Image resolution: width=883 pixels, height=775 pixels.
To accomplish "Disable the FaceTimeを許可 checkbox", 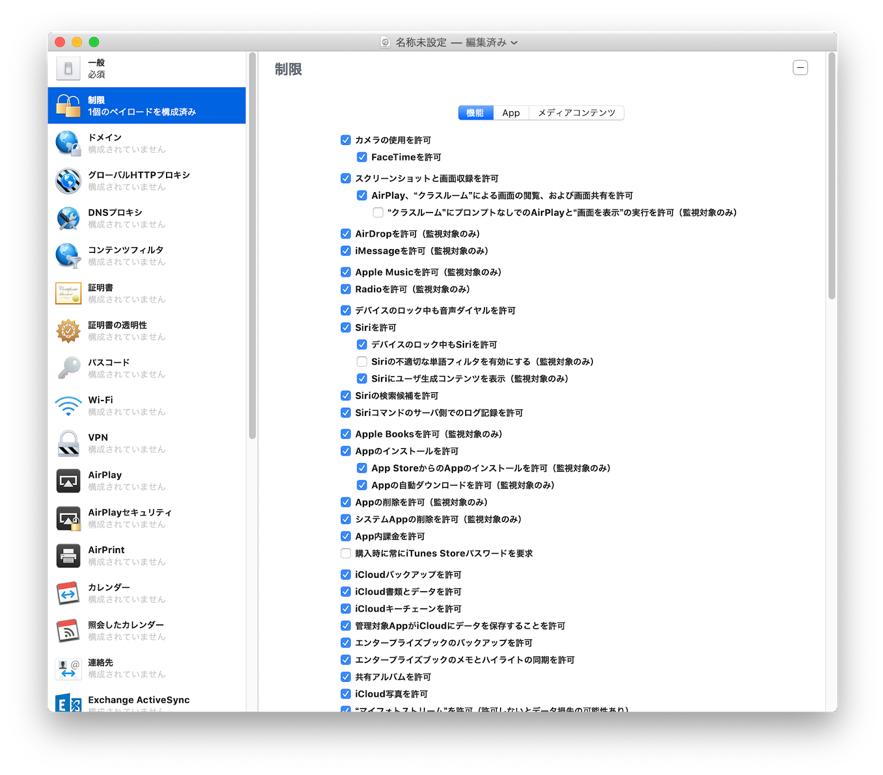I will pyautogui.click(x=363, y=157).
